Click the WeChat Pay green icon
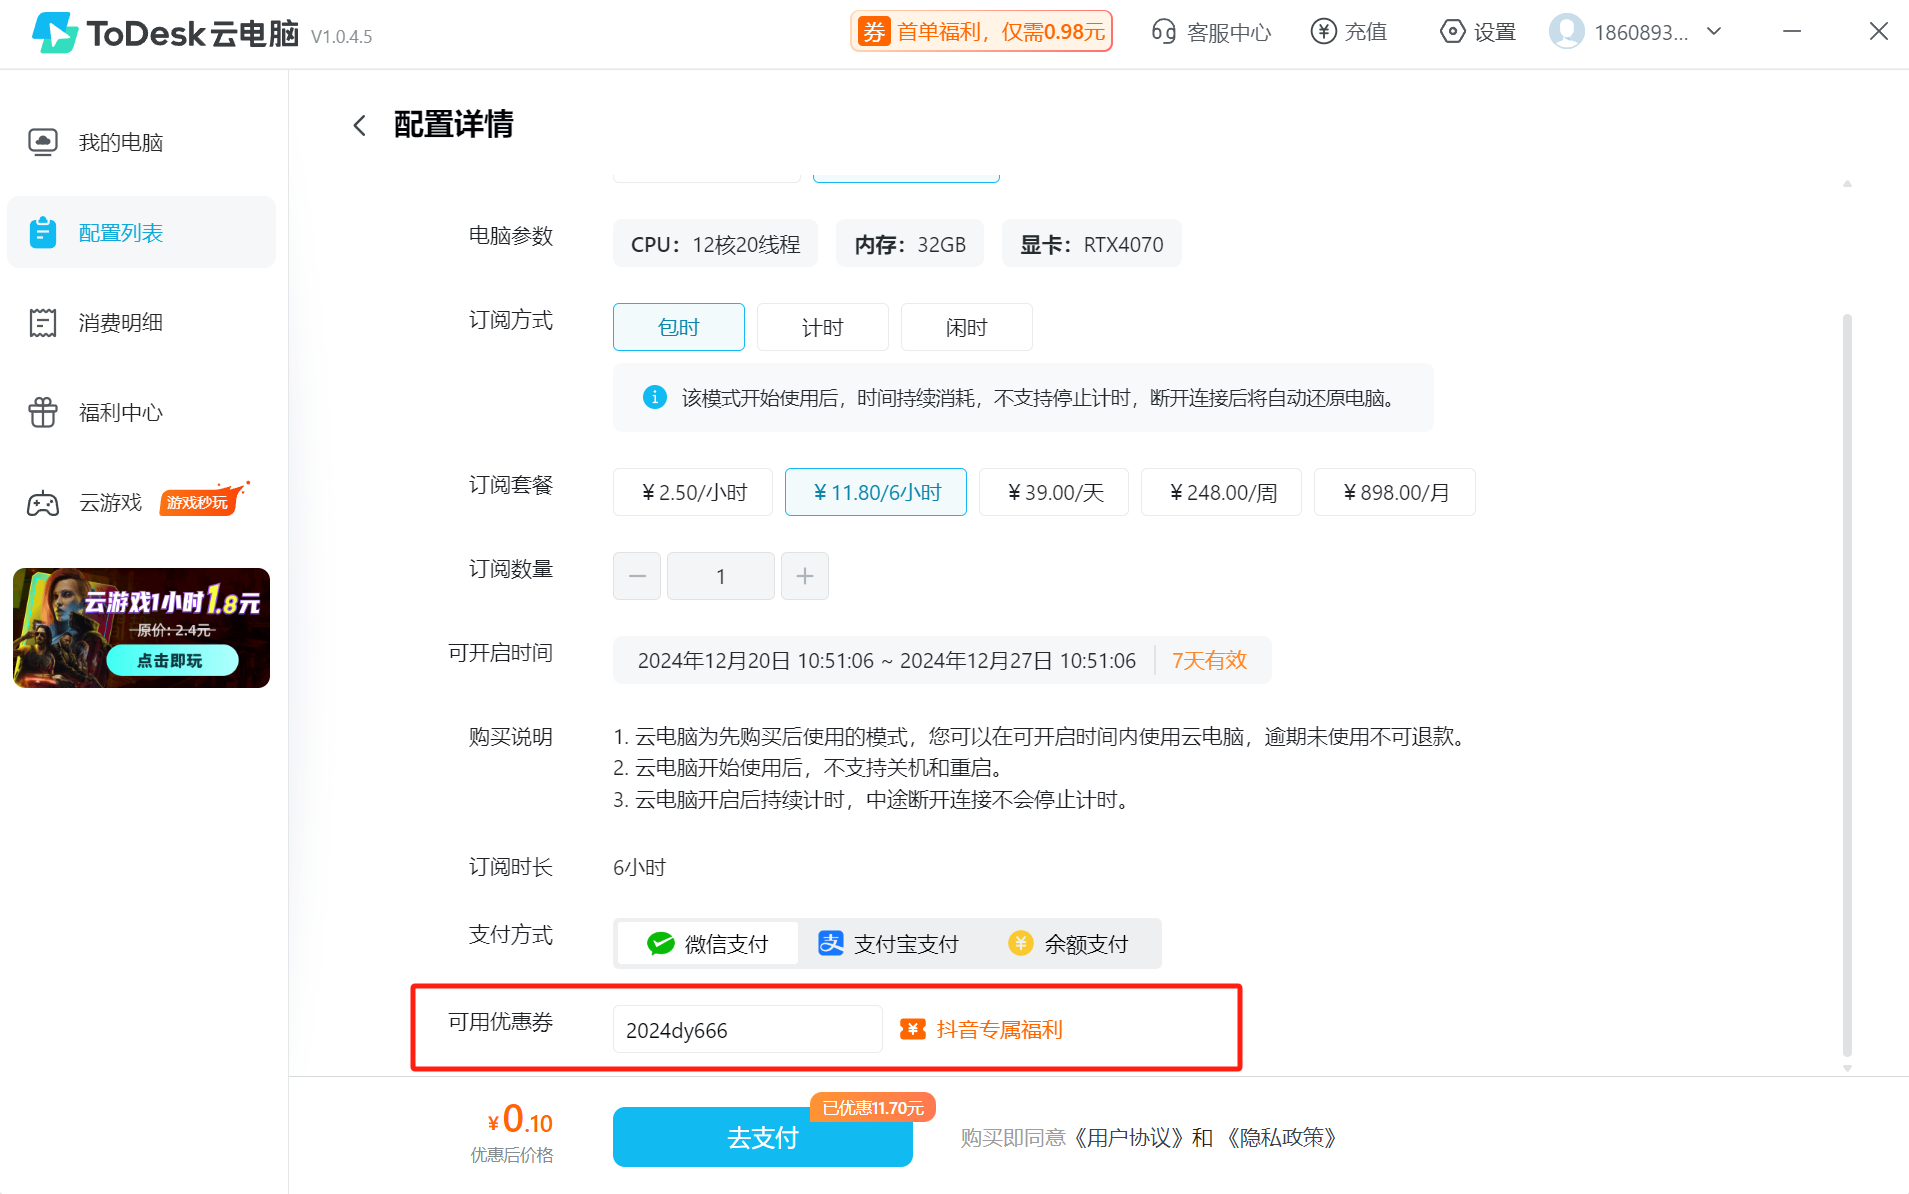1909x1194 pixels. pyautogui.click(x=661, y=943)
